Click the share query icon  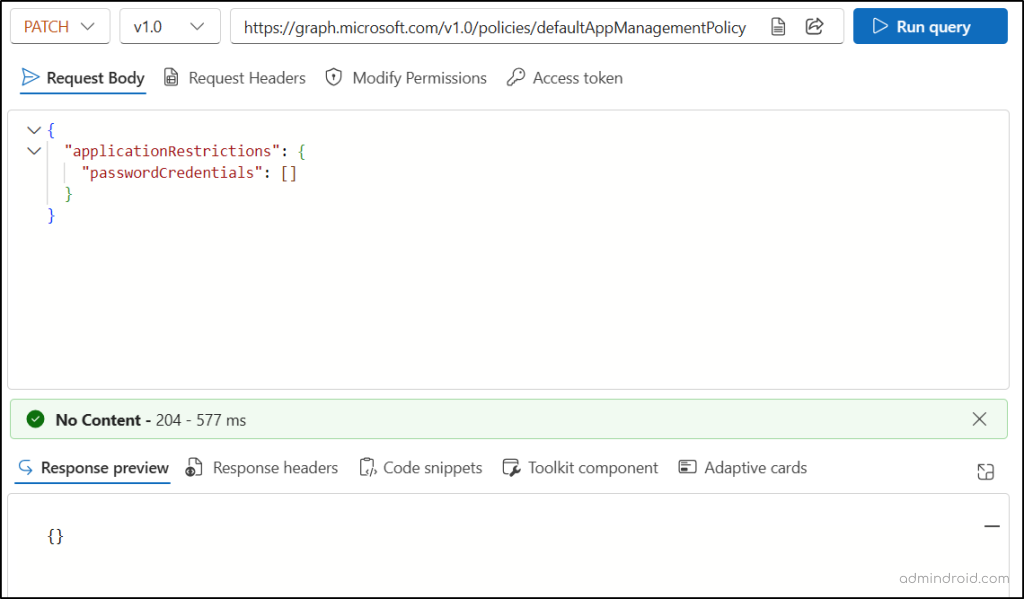814,26
